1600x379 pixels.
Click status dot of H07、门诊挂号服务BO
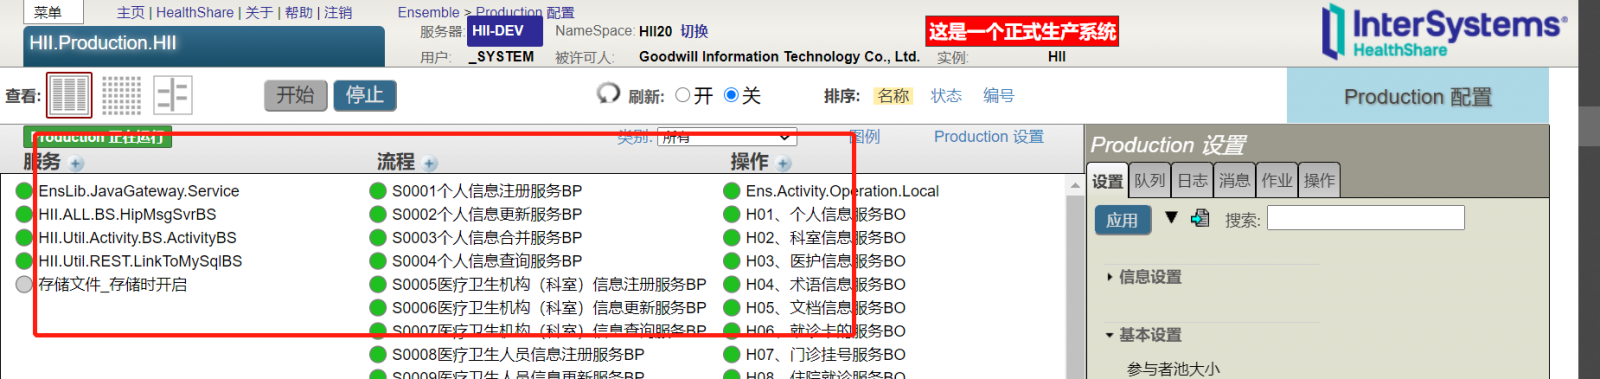(x=732, y=354)
